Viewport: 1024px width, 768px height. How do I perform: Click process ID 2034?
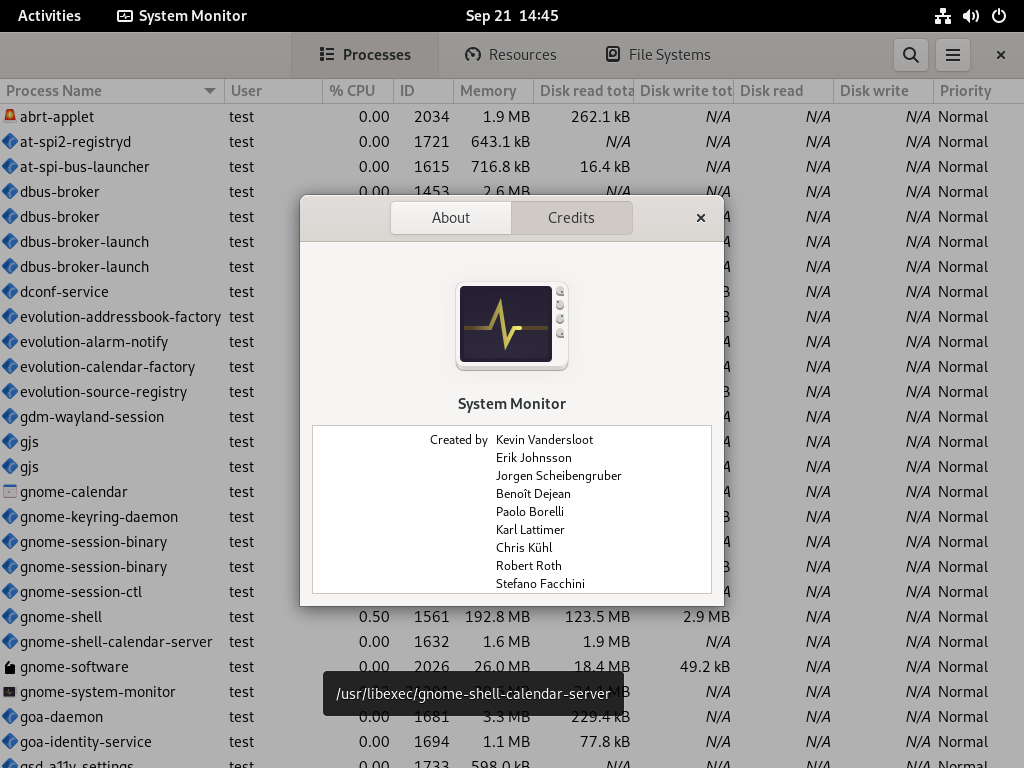pyautogui.click(x=432, y=116)
